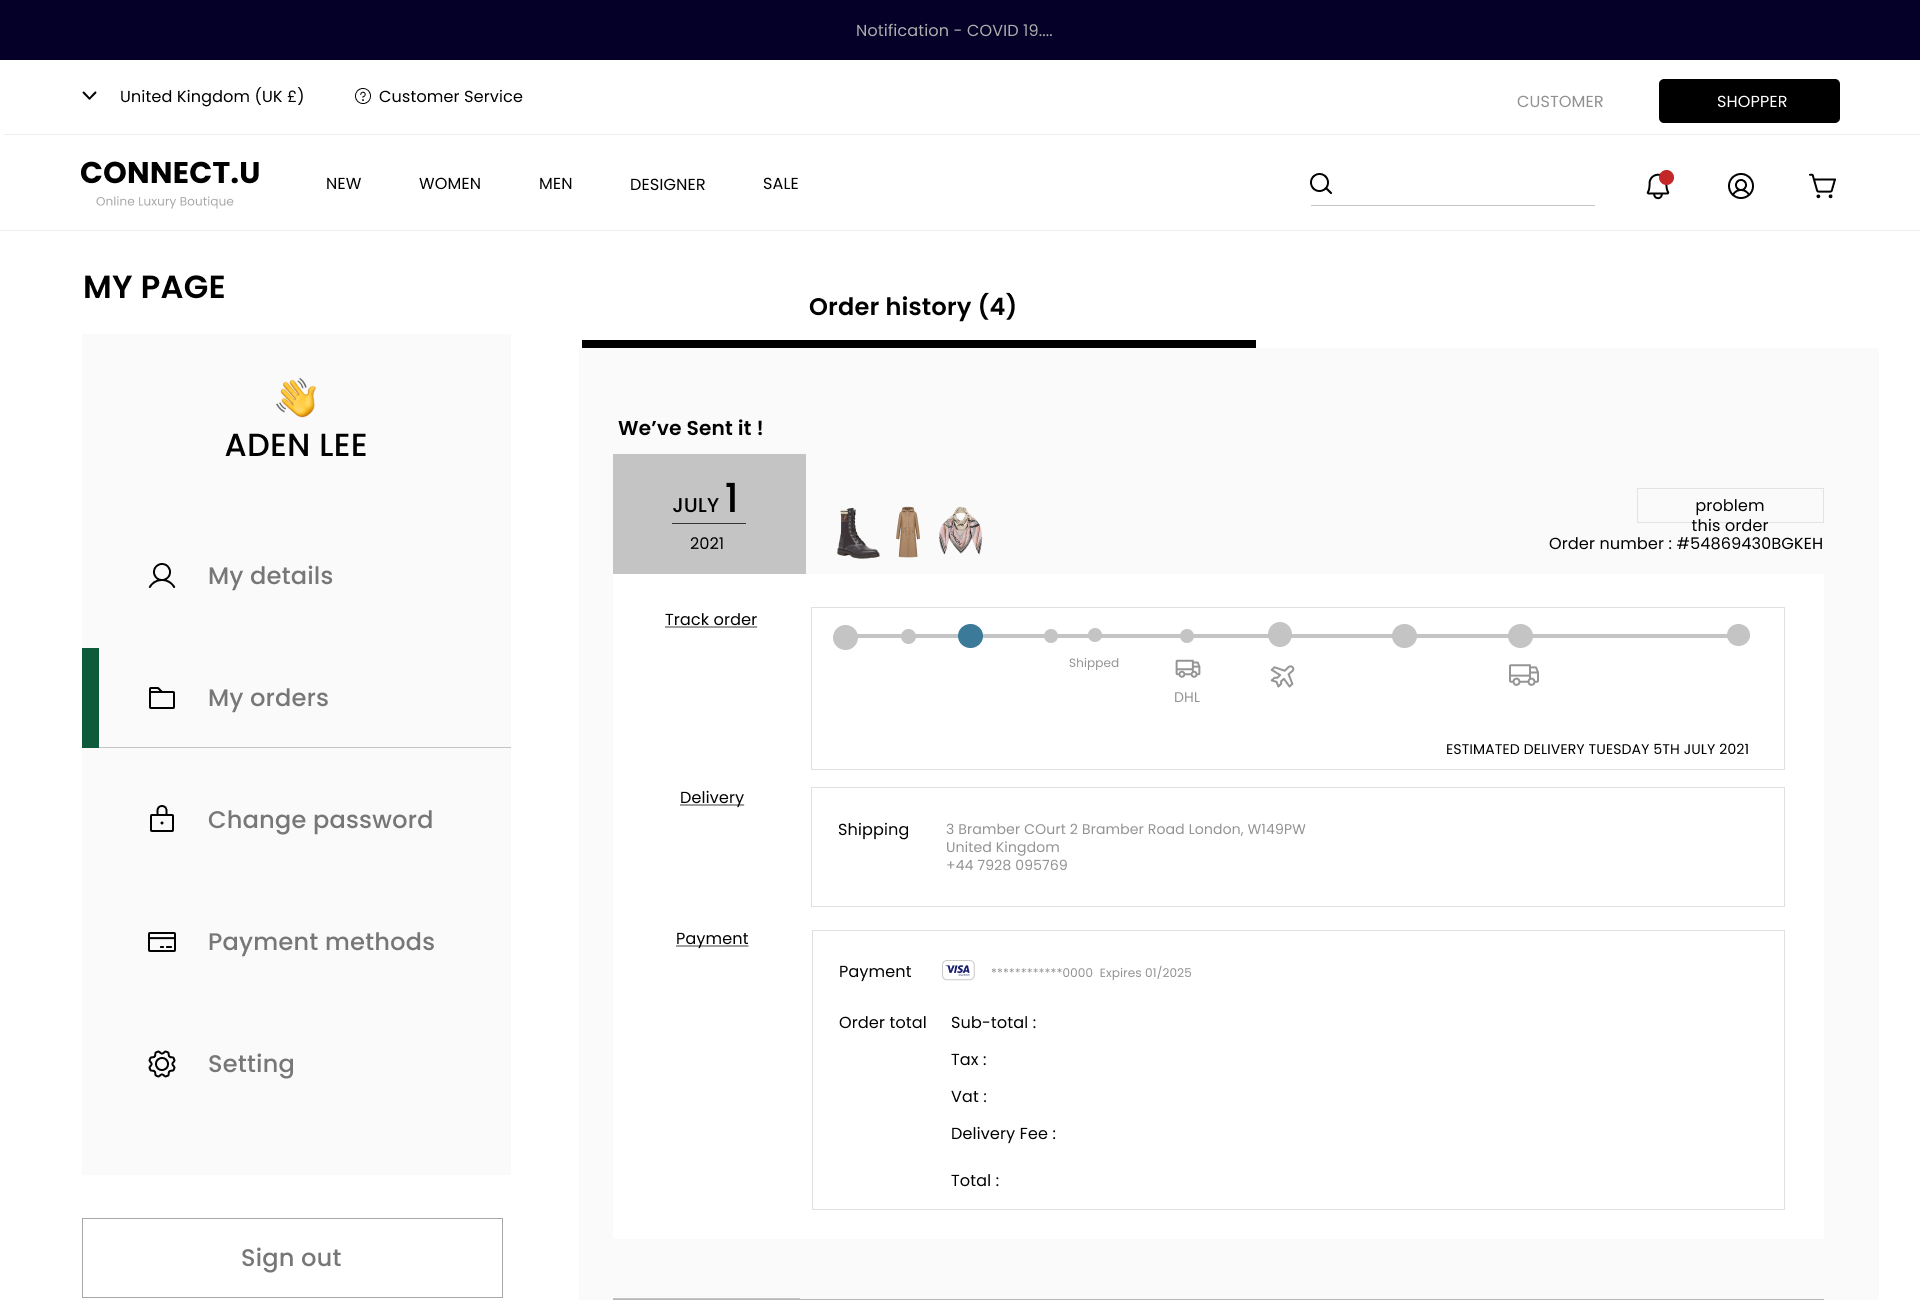Image resolution: width=1920 pixels, height=1300 pixels.
Task: Open the scarf product thumbnail
Action: (x=961, y=531)
